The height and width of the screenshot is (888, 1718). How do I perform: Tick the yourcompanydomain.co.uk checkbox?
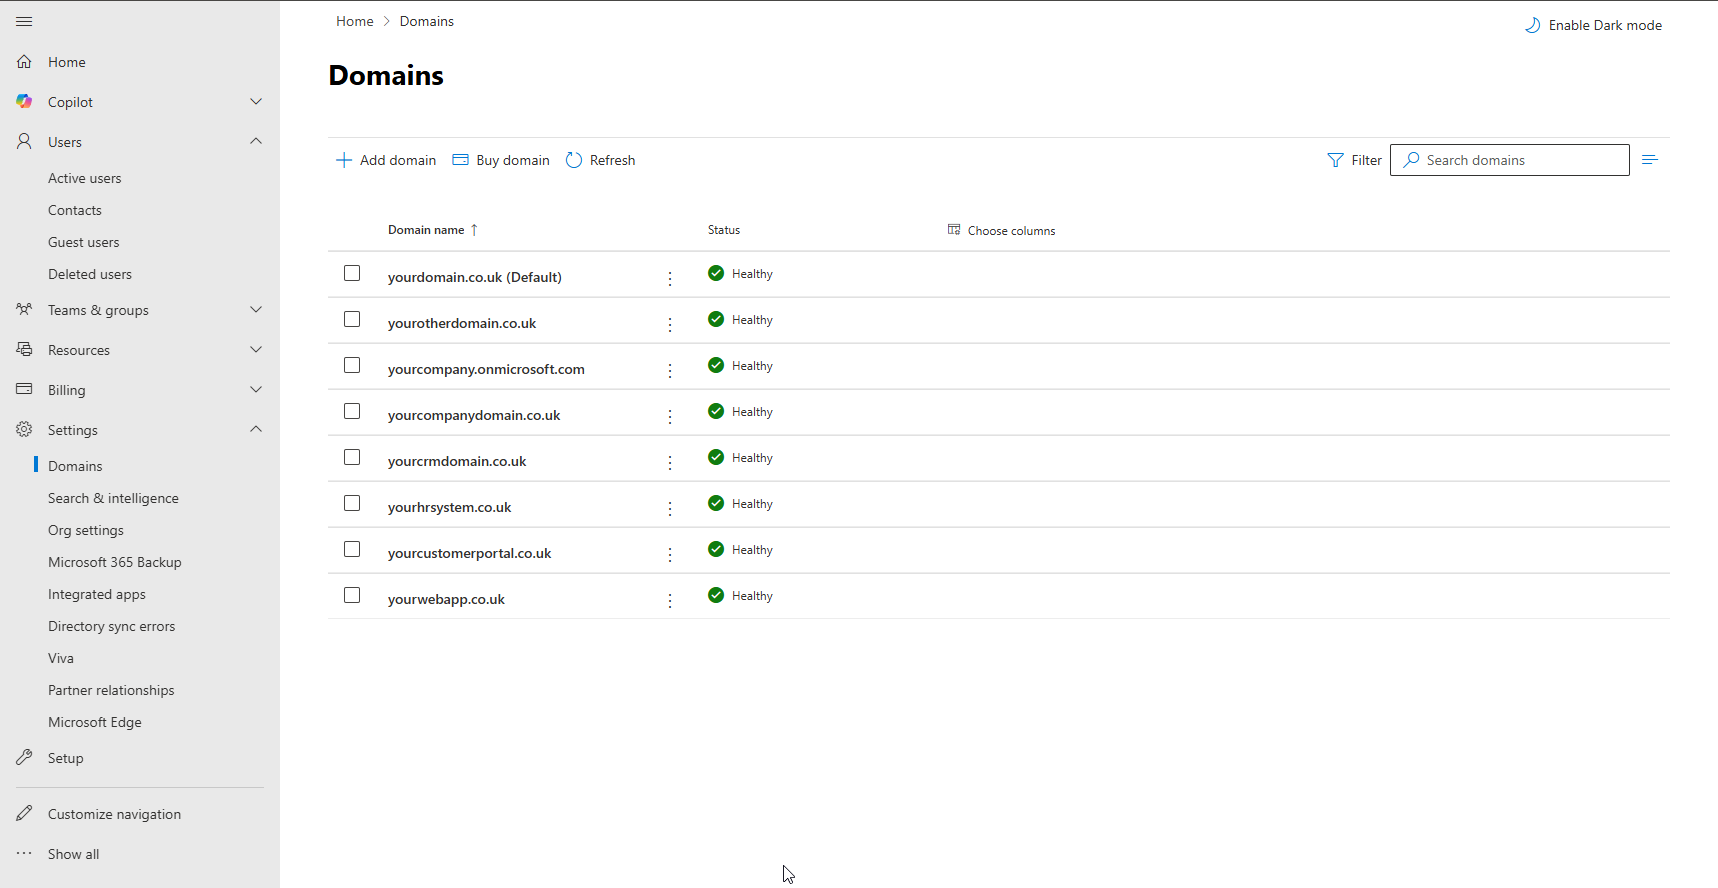(352, 411)
